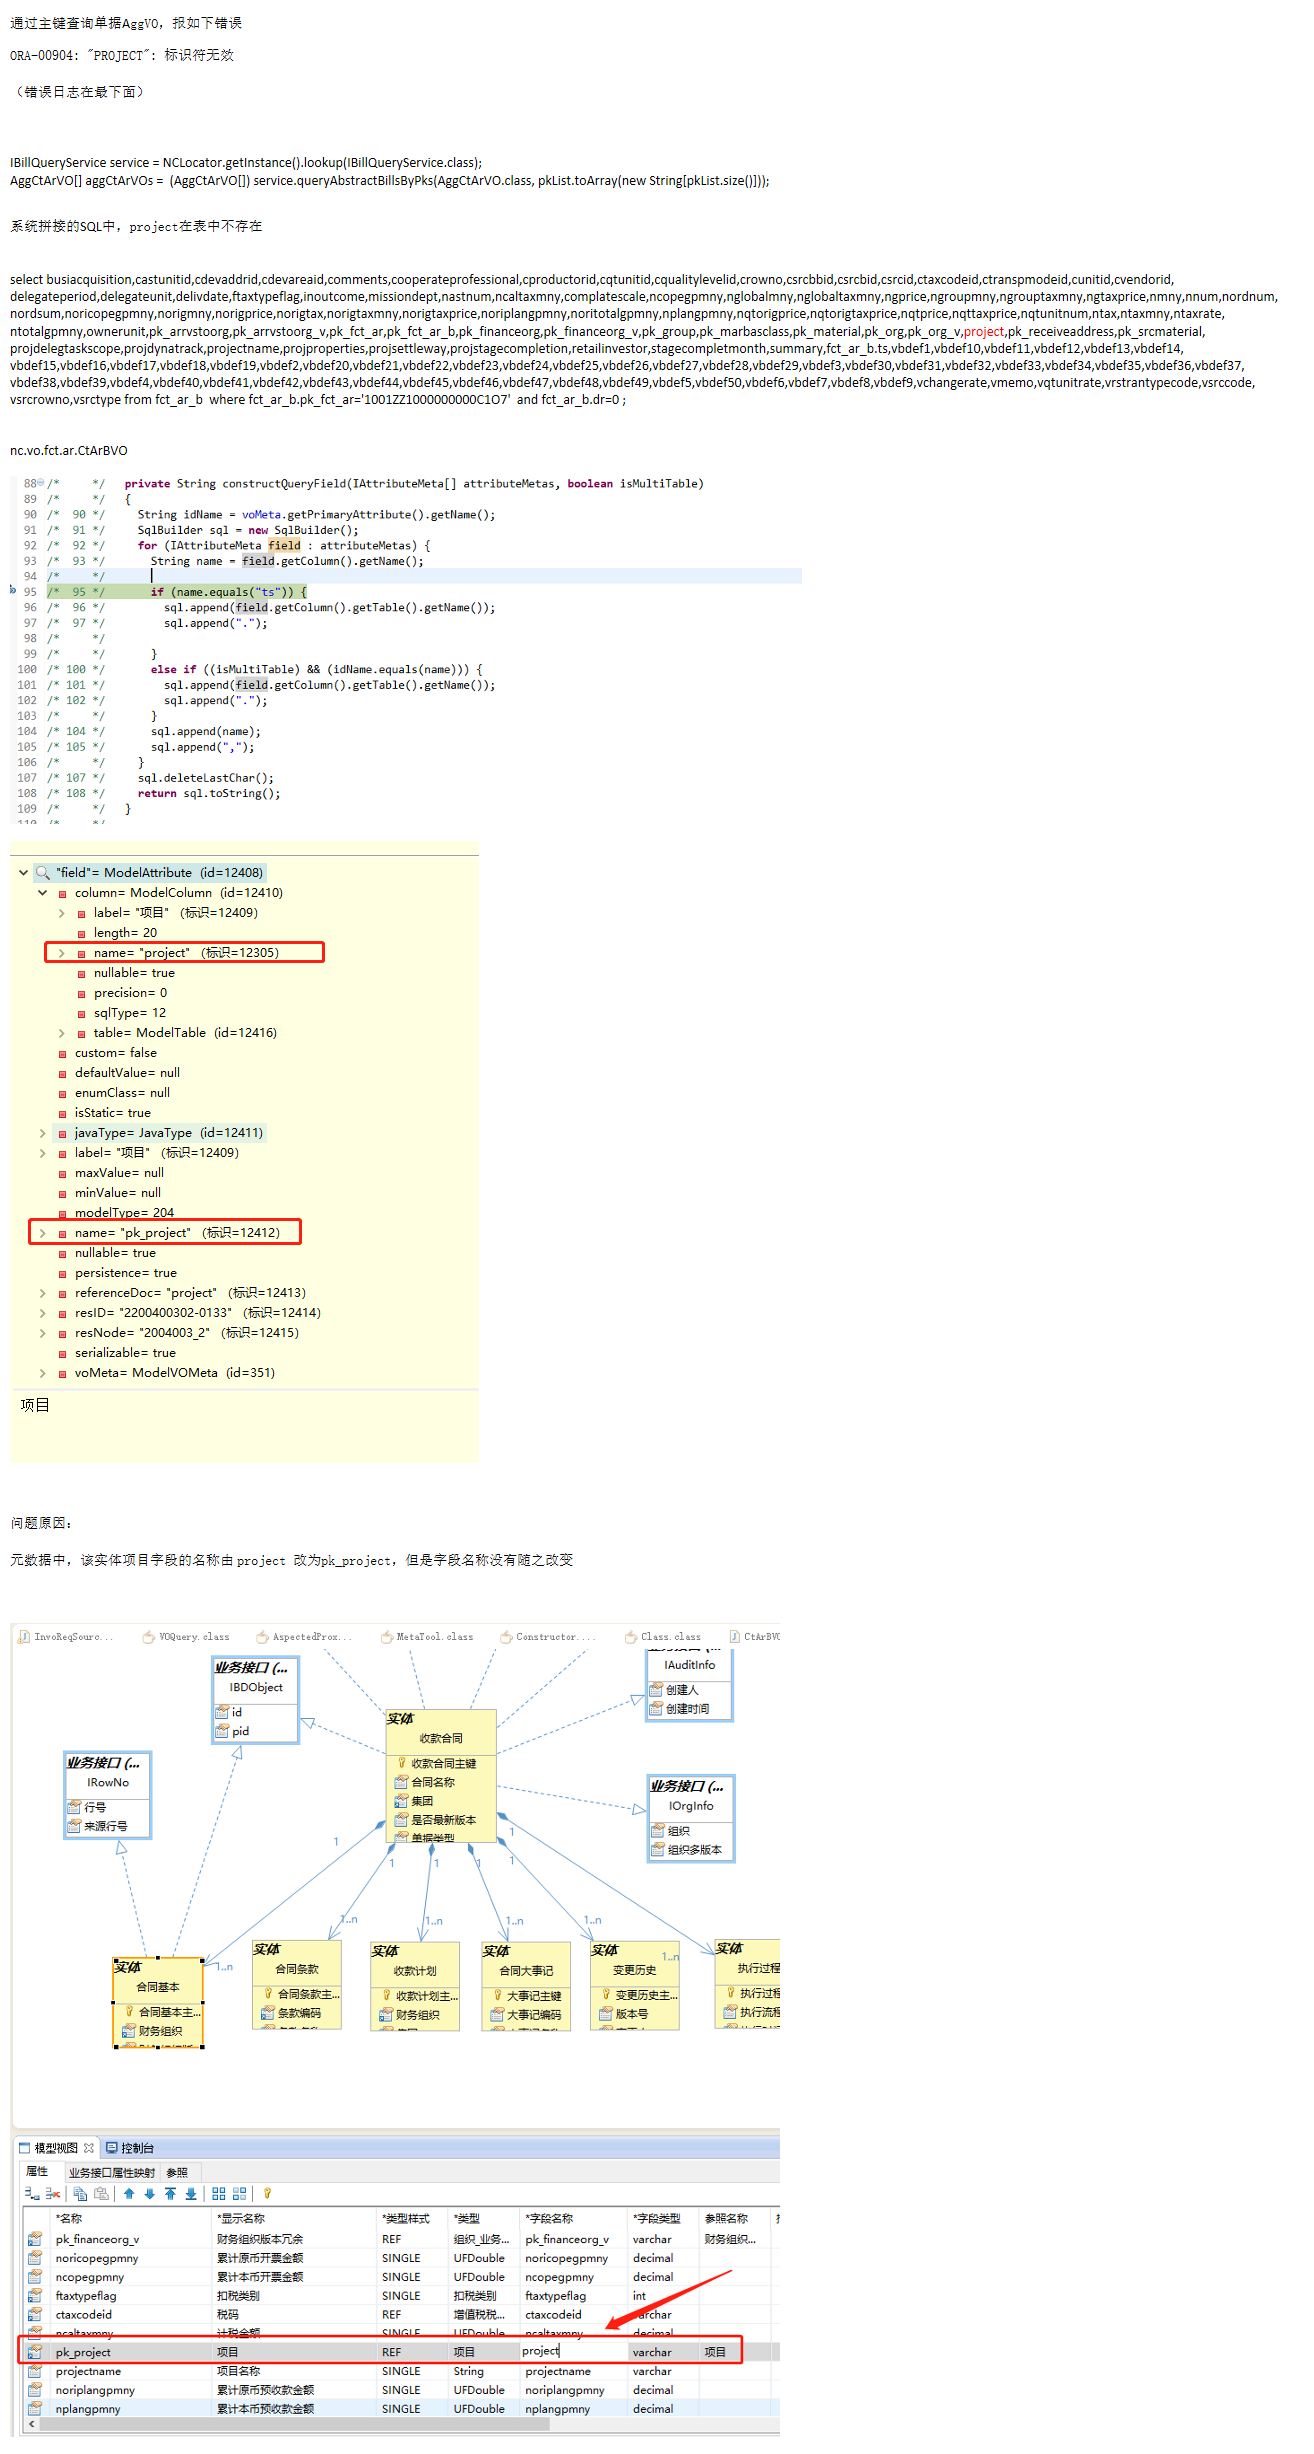Expand the table= ModelTable node
The width and height of the screenshot is (1314, 2454).
tap(62, 1033)
